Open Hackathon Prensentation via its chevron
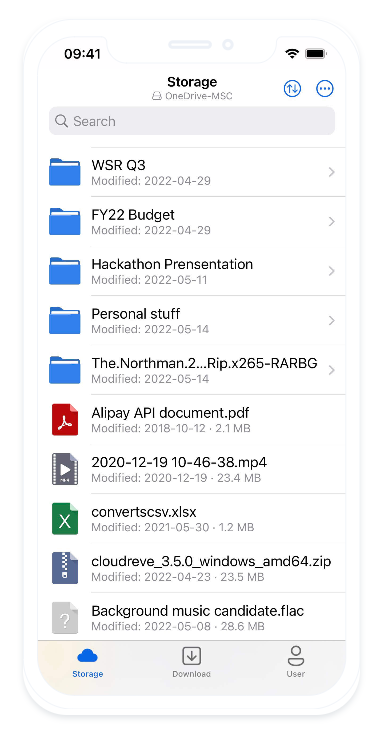Viewport: 383px width, 740px height. (x=332, y=271)
